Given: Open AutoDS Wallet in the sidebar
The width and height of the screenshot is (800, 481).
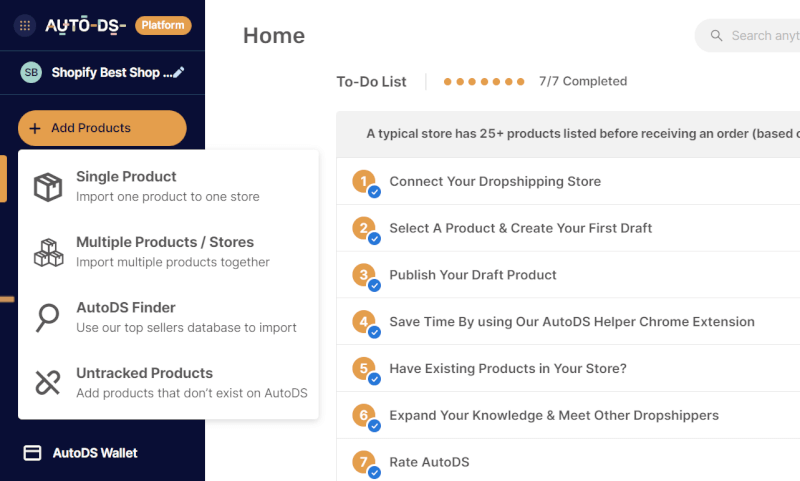Looking at the screenshot, I should point(81,453).
